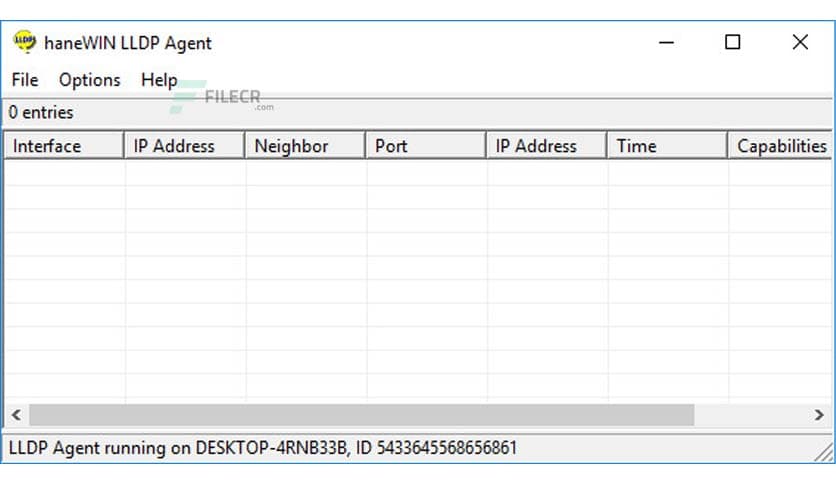Sort by the Interface column header
The image size is (836, 484).
click(63, 146)
